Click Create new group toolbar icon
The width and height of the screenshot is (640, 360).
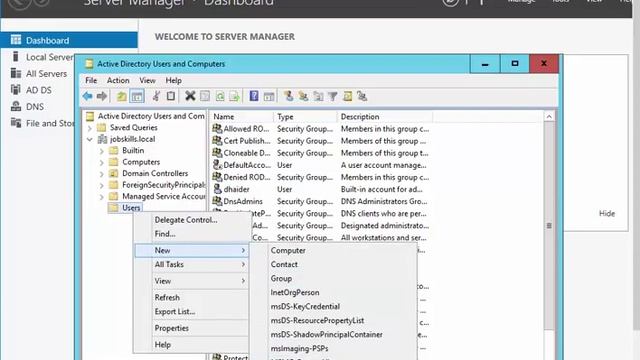coord(303,96)
